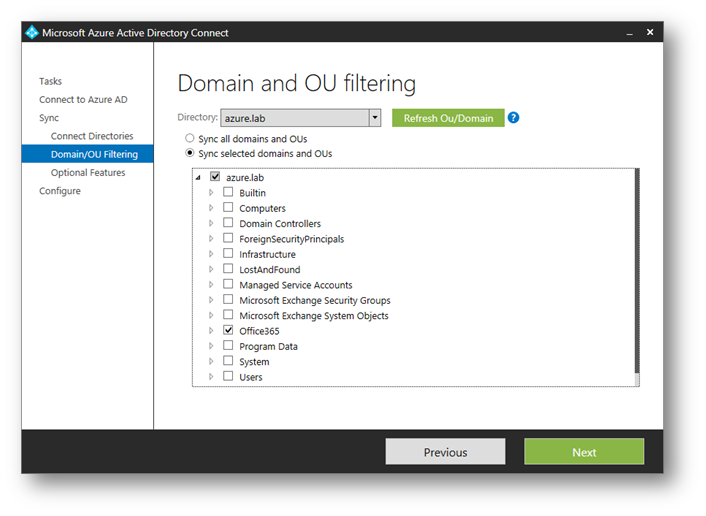
Task: Click the Previous button
Action: (x=445, y=452)
